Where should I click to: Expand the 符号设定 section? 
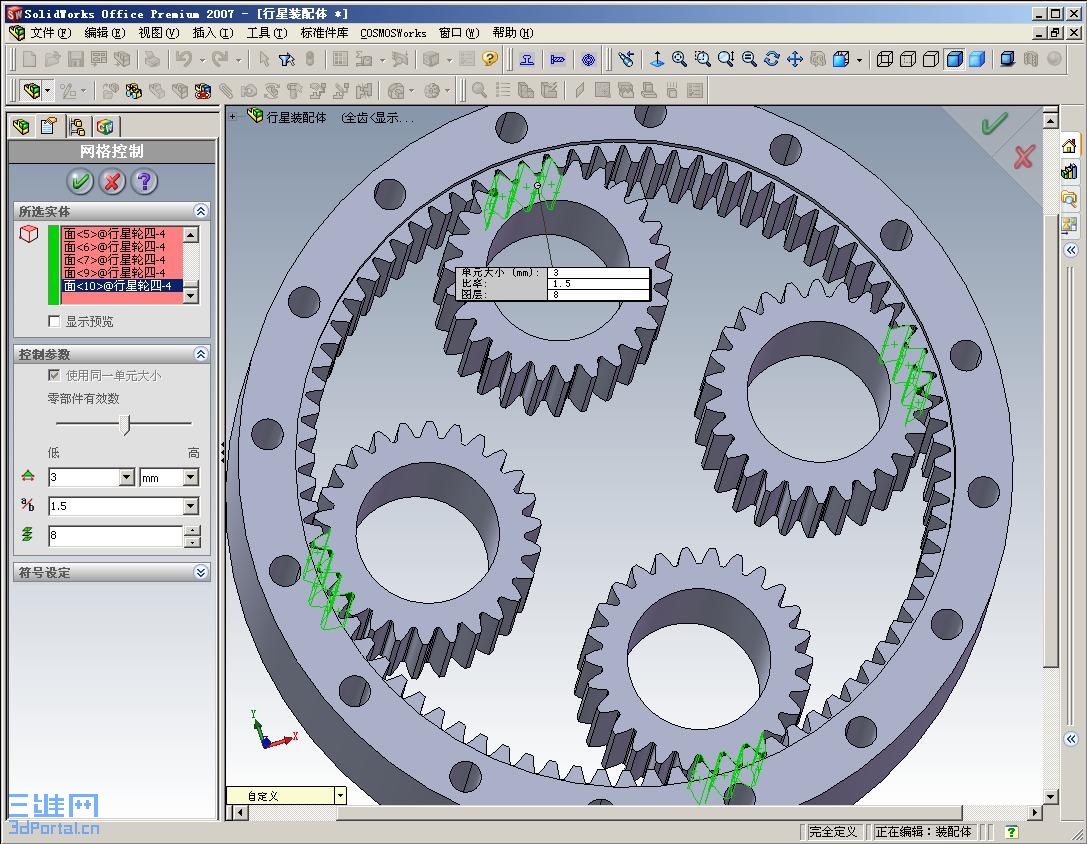pos(200,572)
